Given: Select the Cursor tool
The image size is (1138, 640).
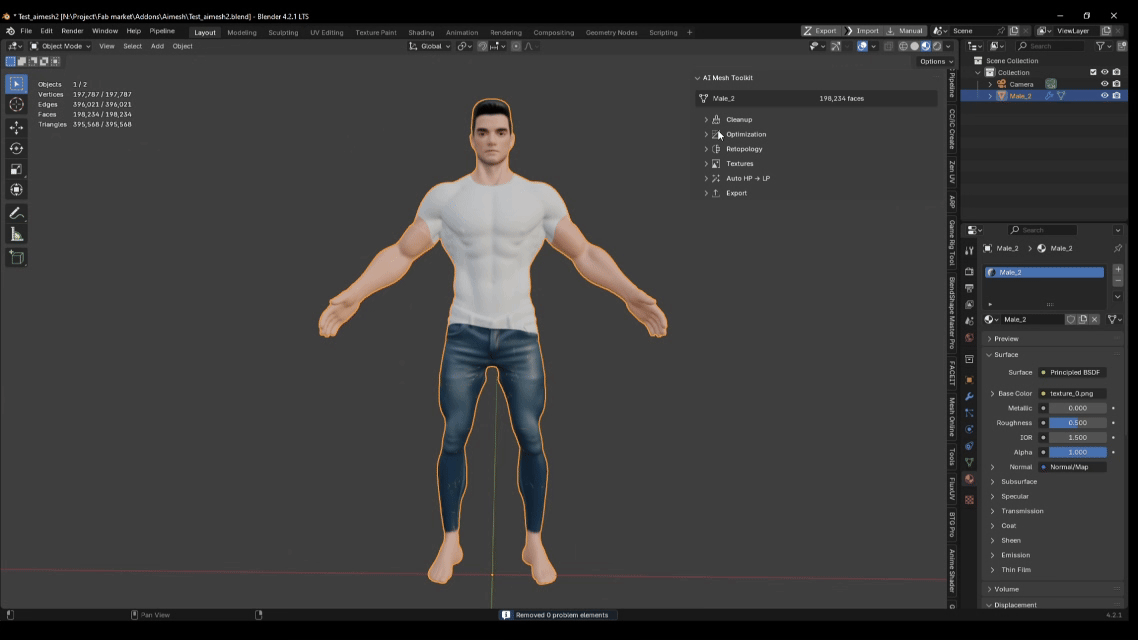Looking at the screenshot, I should [x=17, y=104].
